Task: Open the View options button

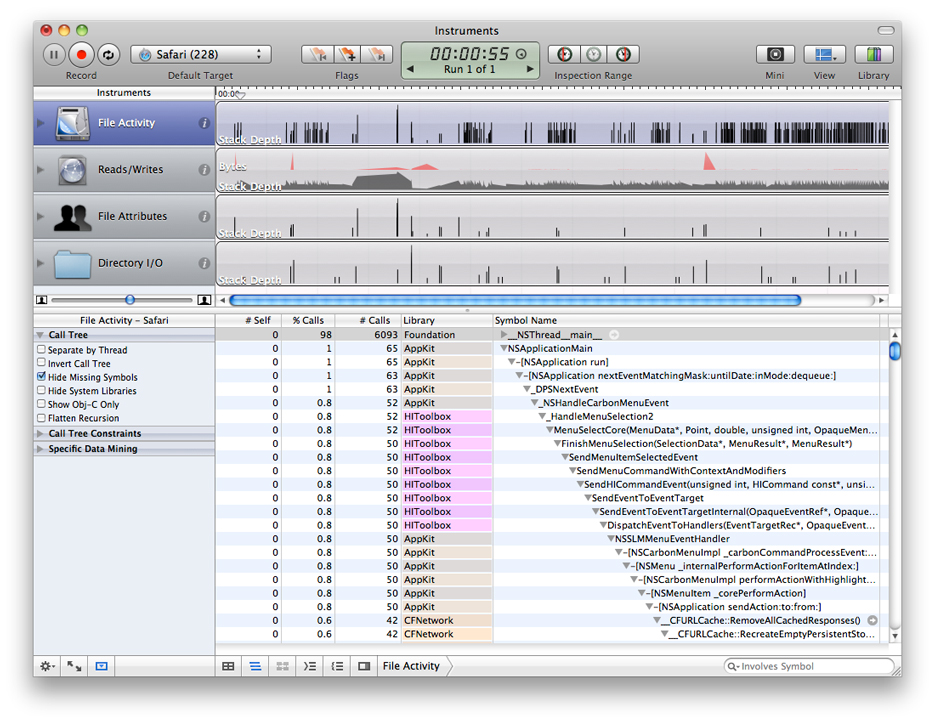Action: [825, 54]
